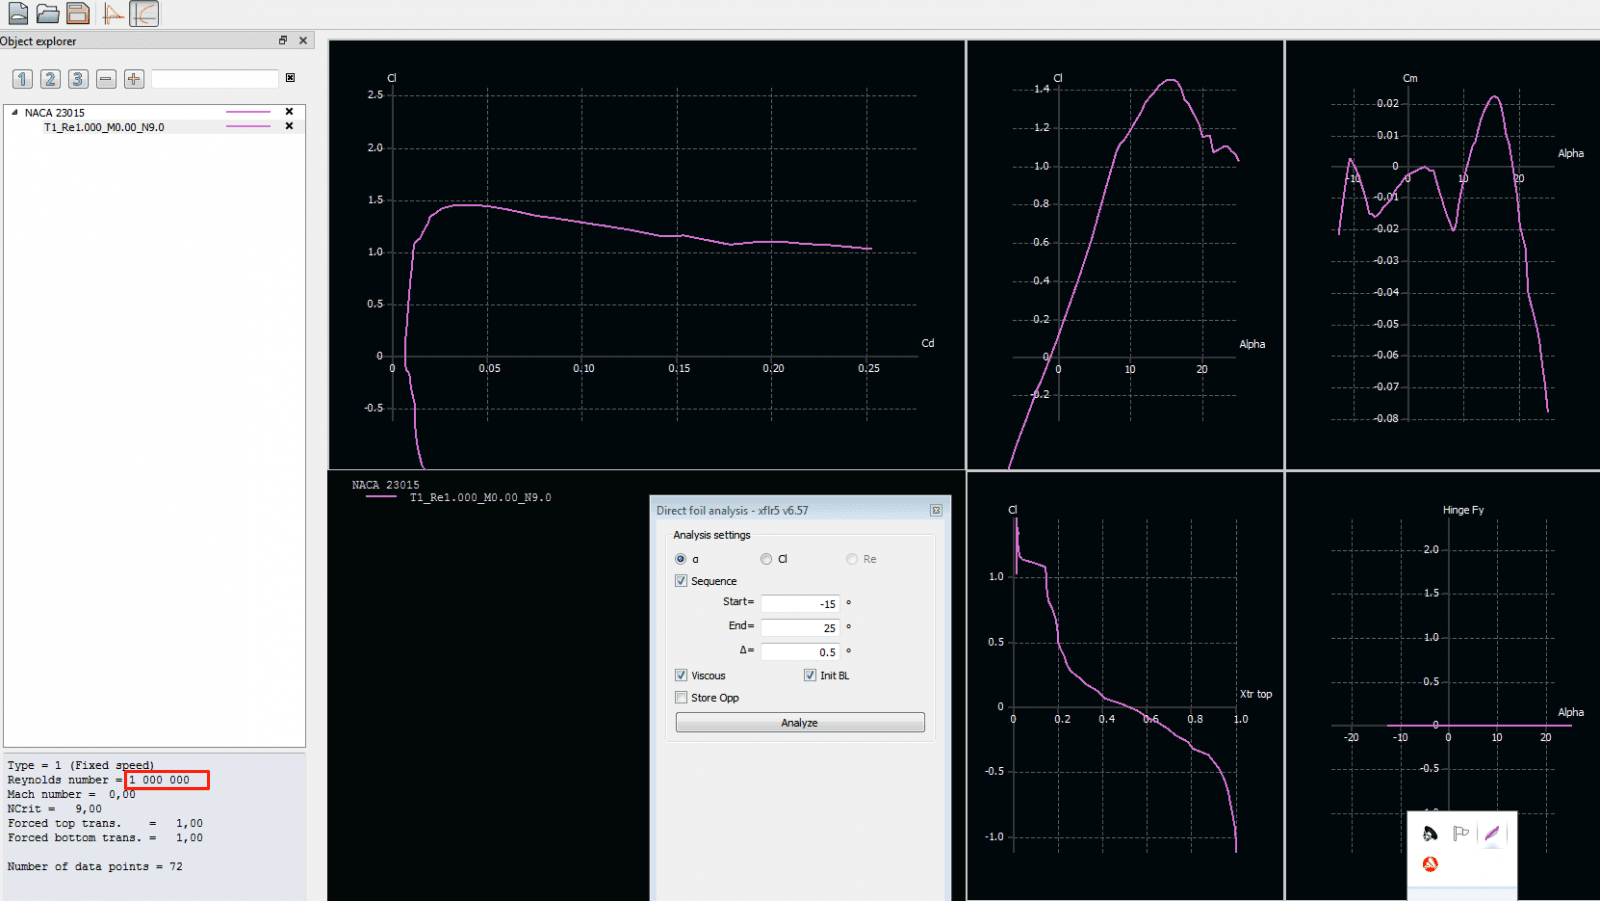The width and height of the screenshot is (1600, 901).
Task: Click the Cl vs Alpha graph
Action: pos(1125,254)
